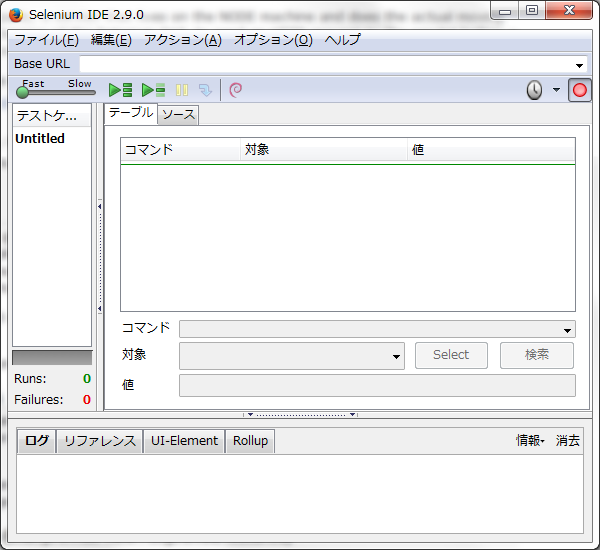The height and width of the screenshot is (550, 600).
Task: Click the 検索 button
Action: 537,355
